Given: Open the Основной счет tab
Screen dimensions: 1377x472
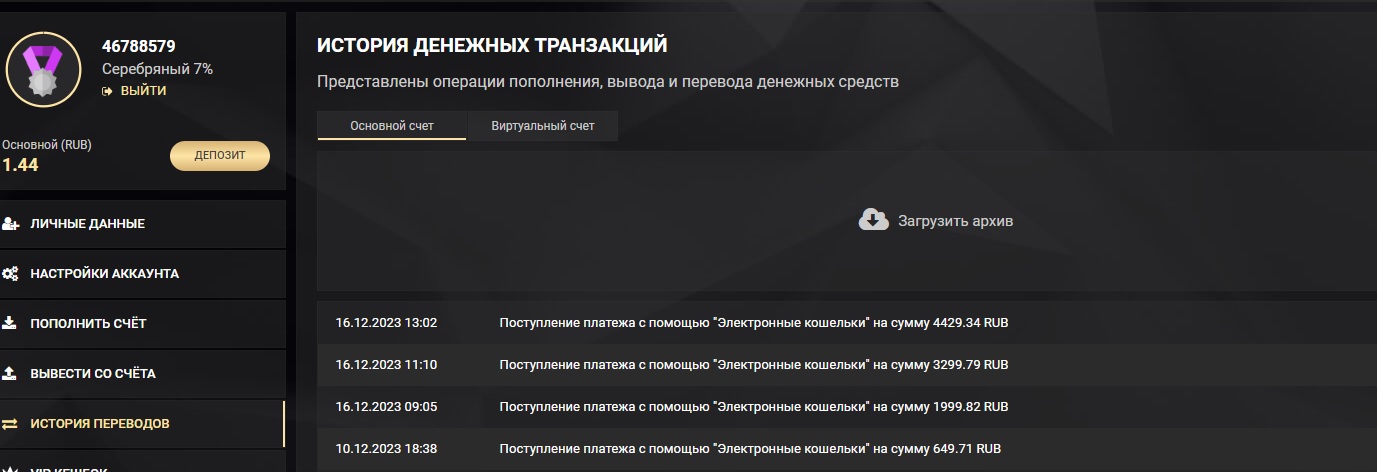Looking at the screenshot, I should 392,126.
